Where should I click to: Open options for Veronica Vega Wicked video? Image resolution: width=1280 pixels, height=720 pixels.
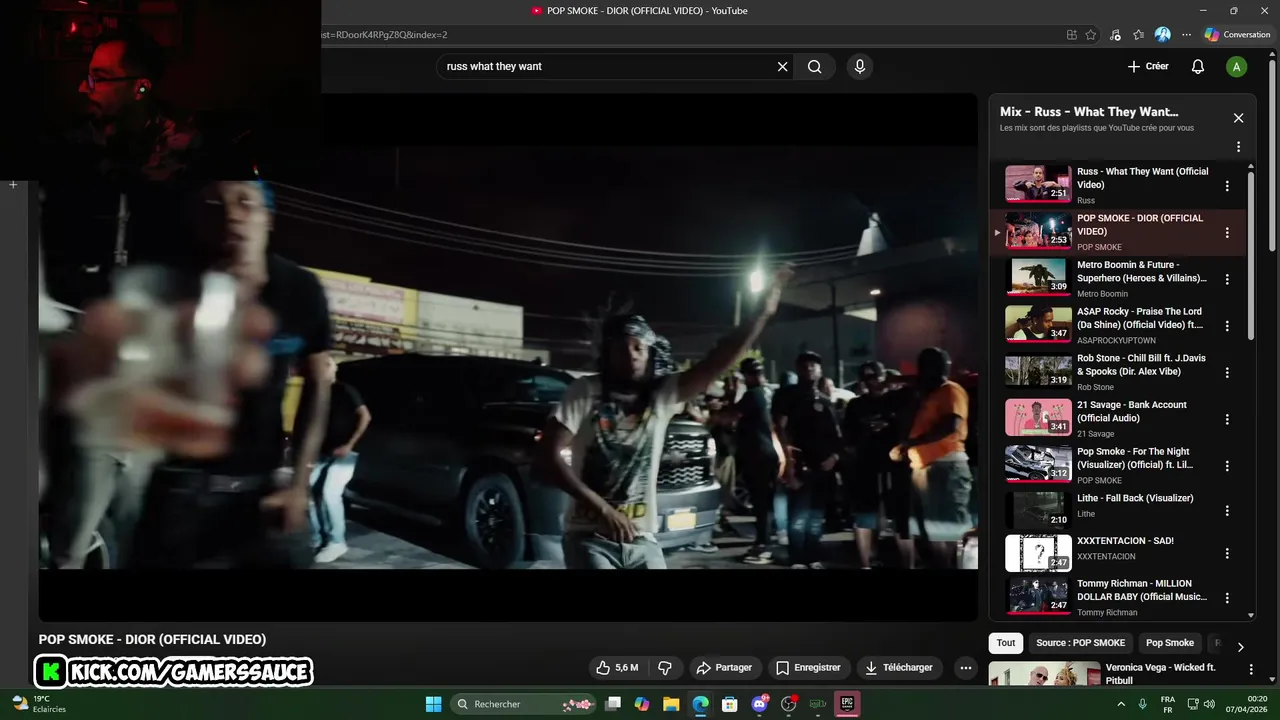pyautogui.click(x=1250, y=669)
